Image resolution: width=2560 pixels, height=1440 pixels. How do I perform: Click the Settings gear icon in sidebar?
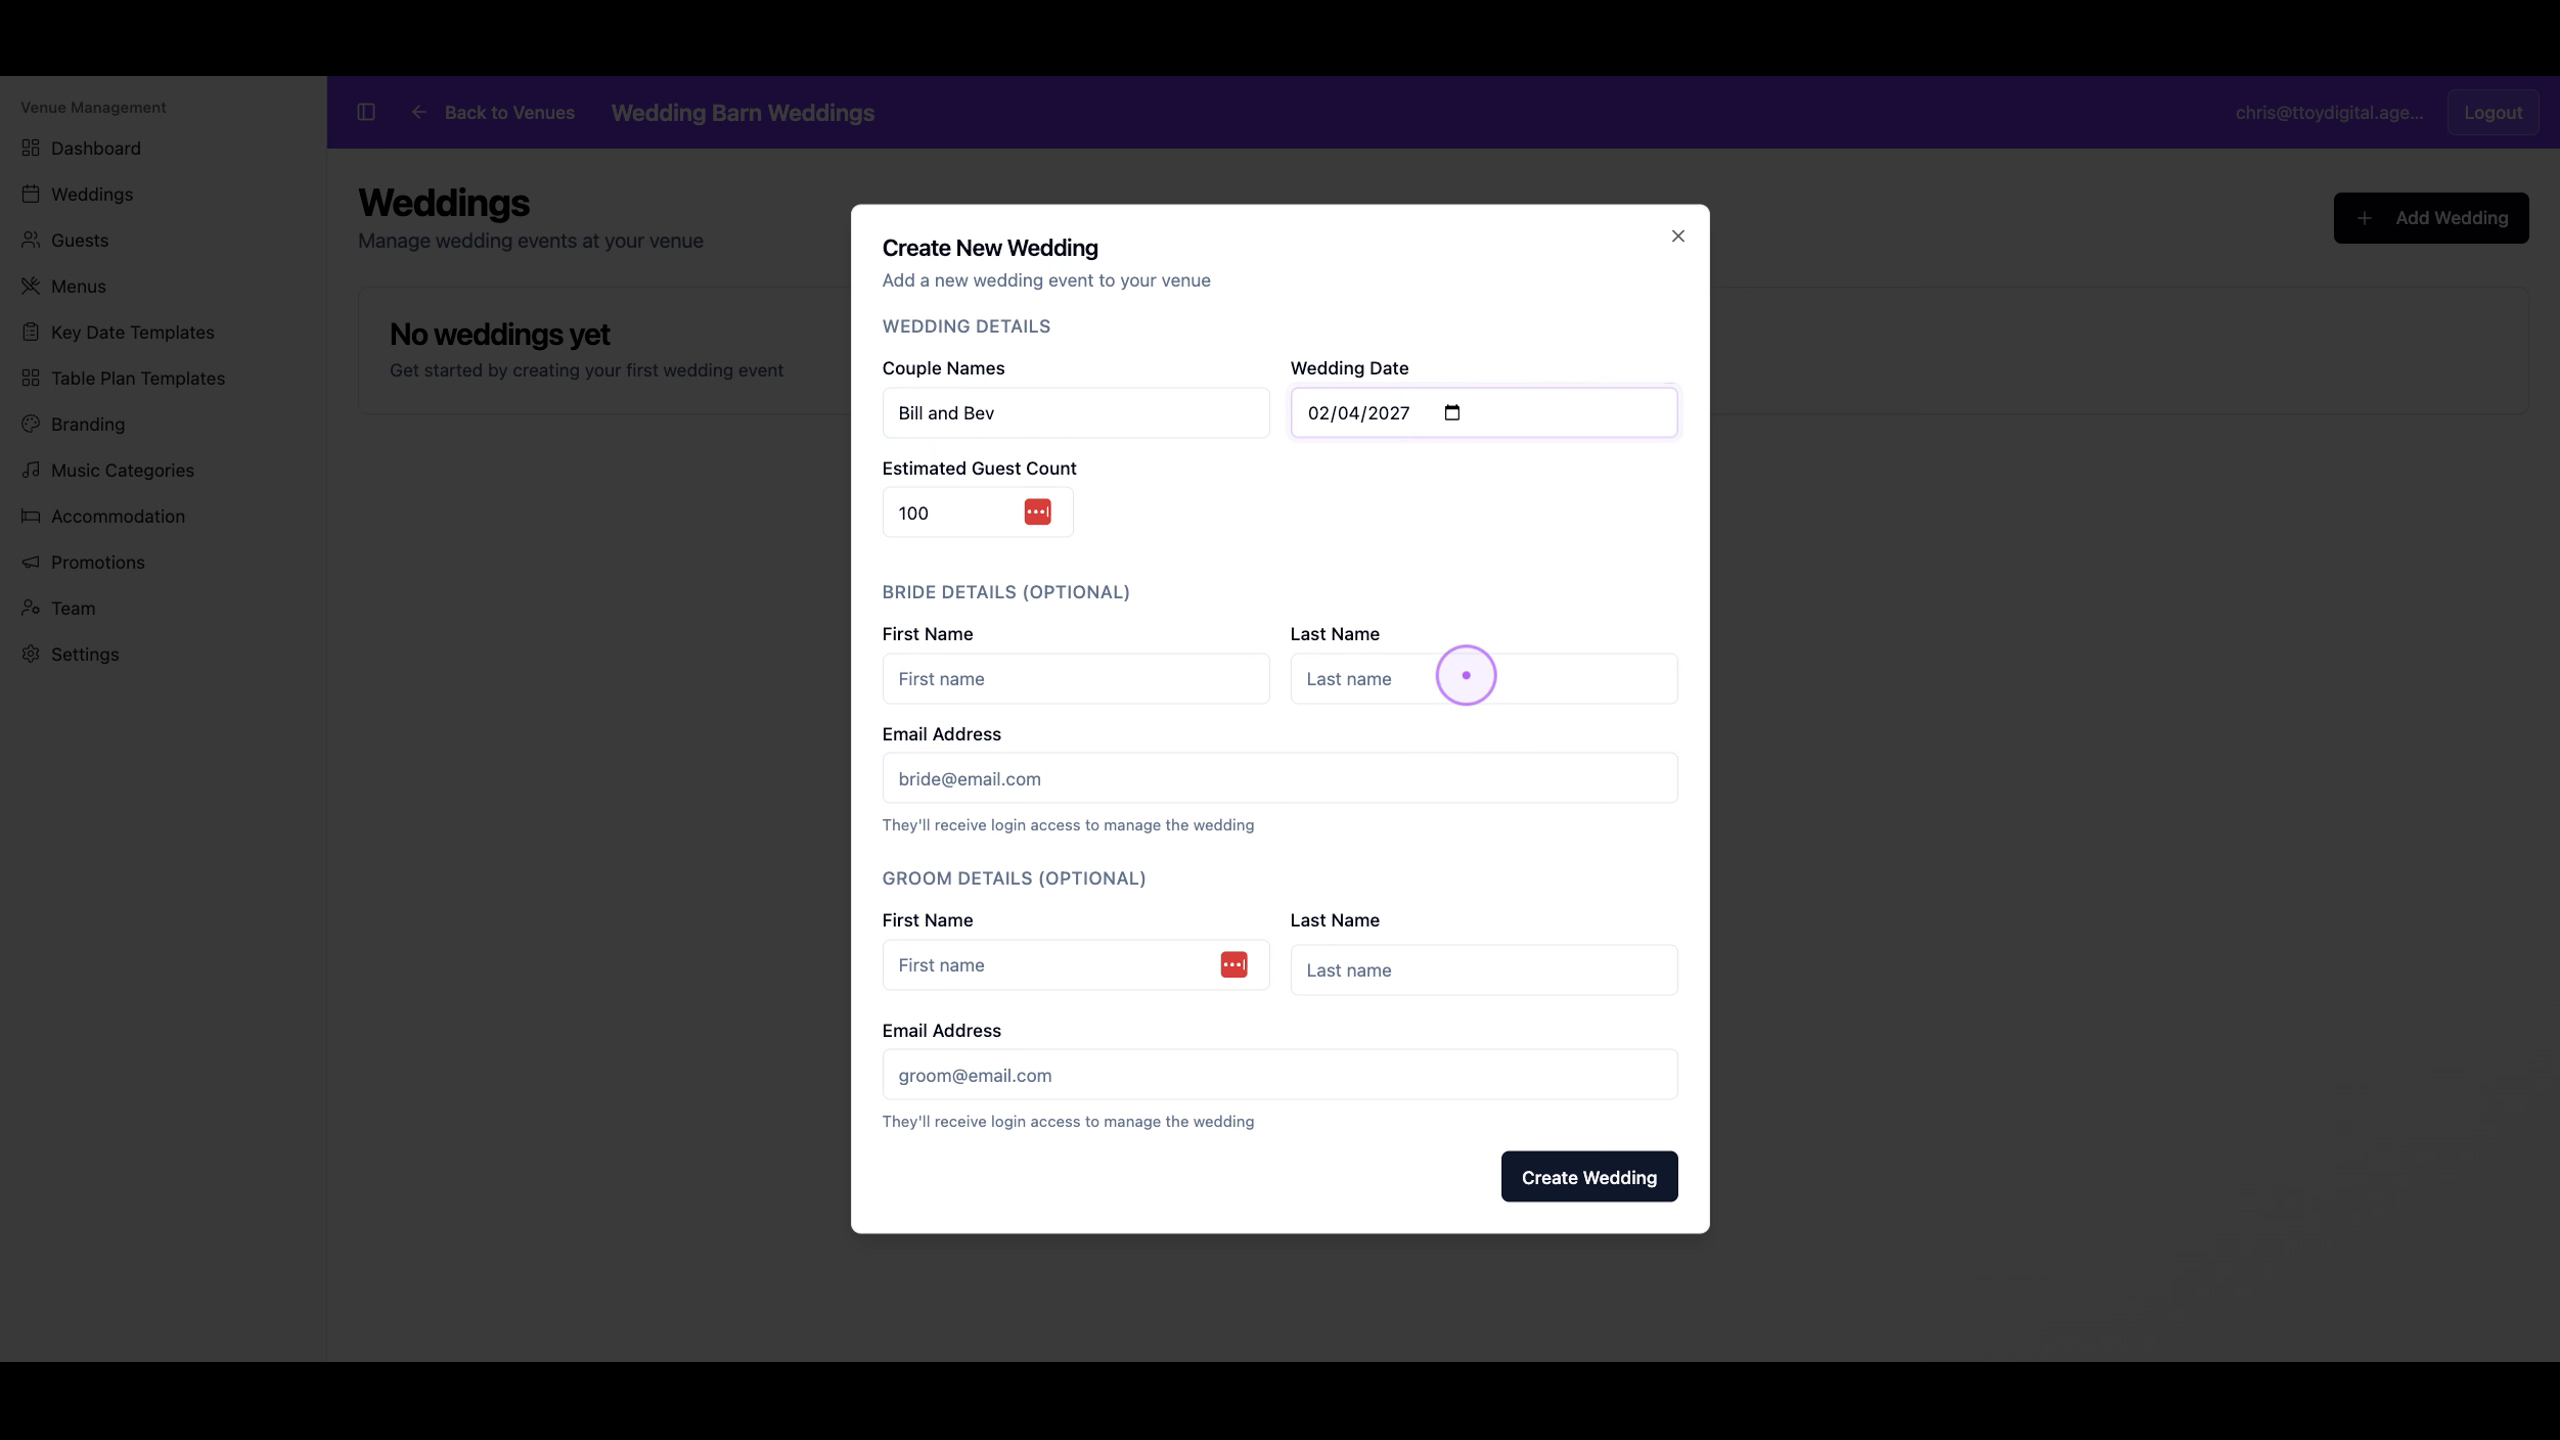click(31, 654)
